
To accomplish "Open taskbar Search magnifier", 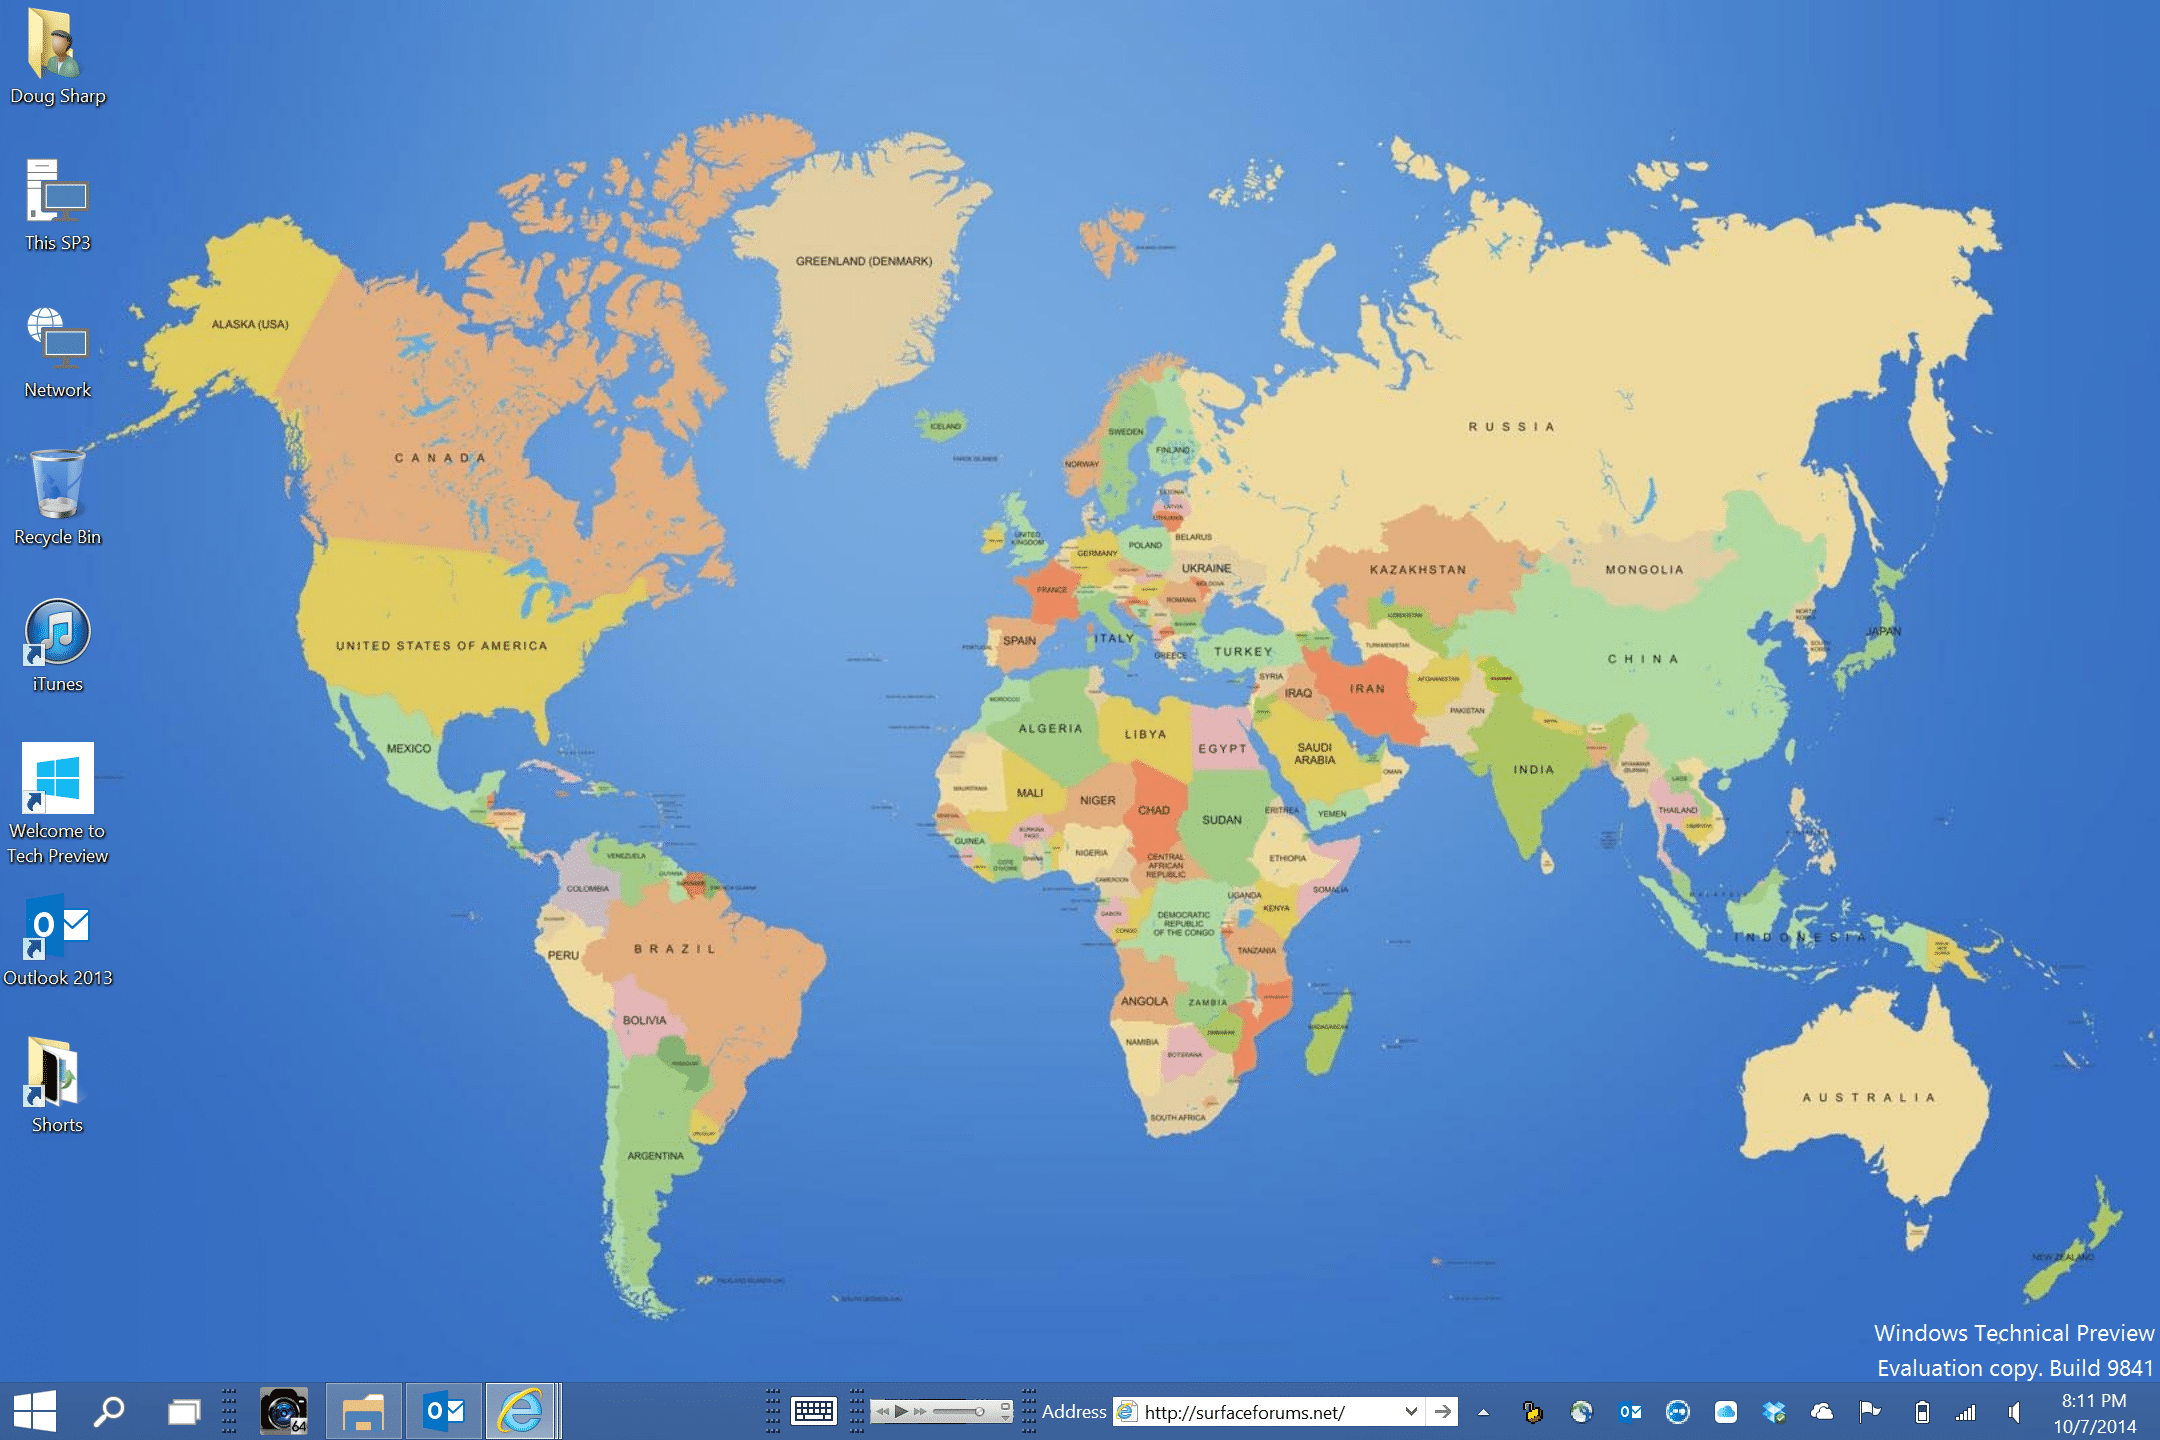I will (x=109, y=1412).
